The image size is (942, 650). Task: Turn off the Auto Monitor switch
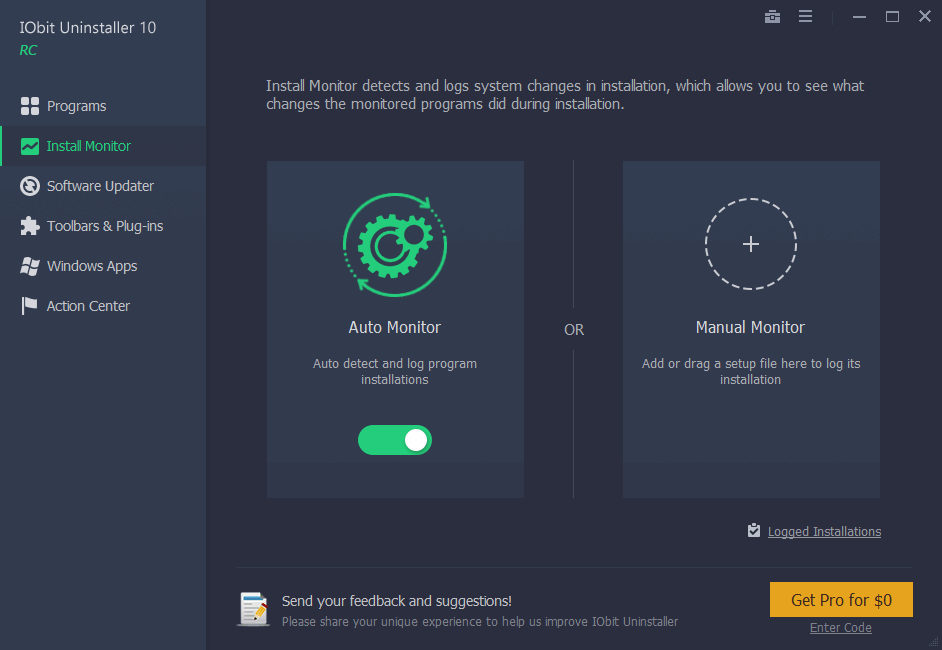pyautogui.click(x=395, y=440)
